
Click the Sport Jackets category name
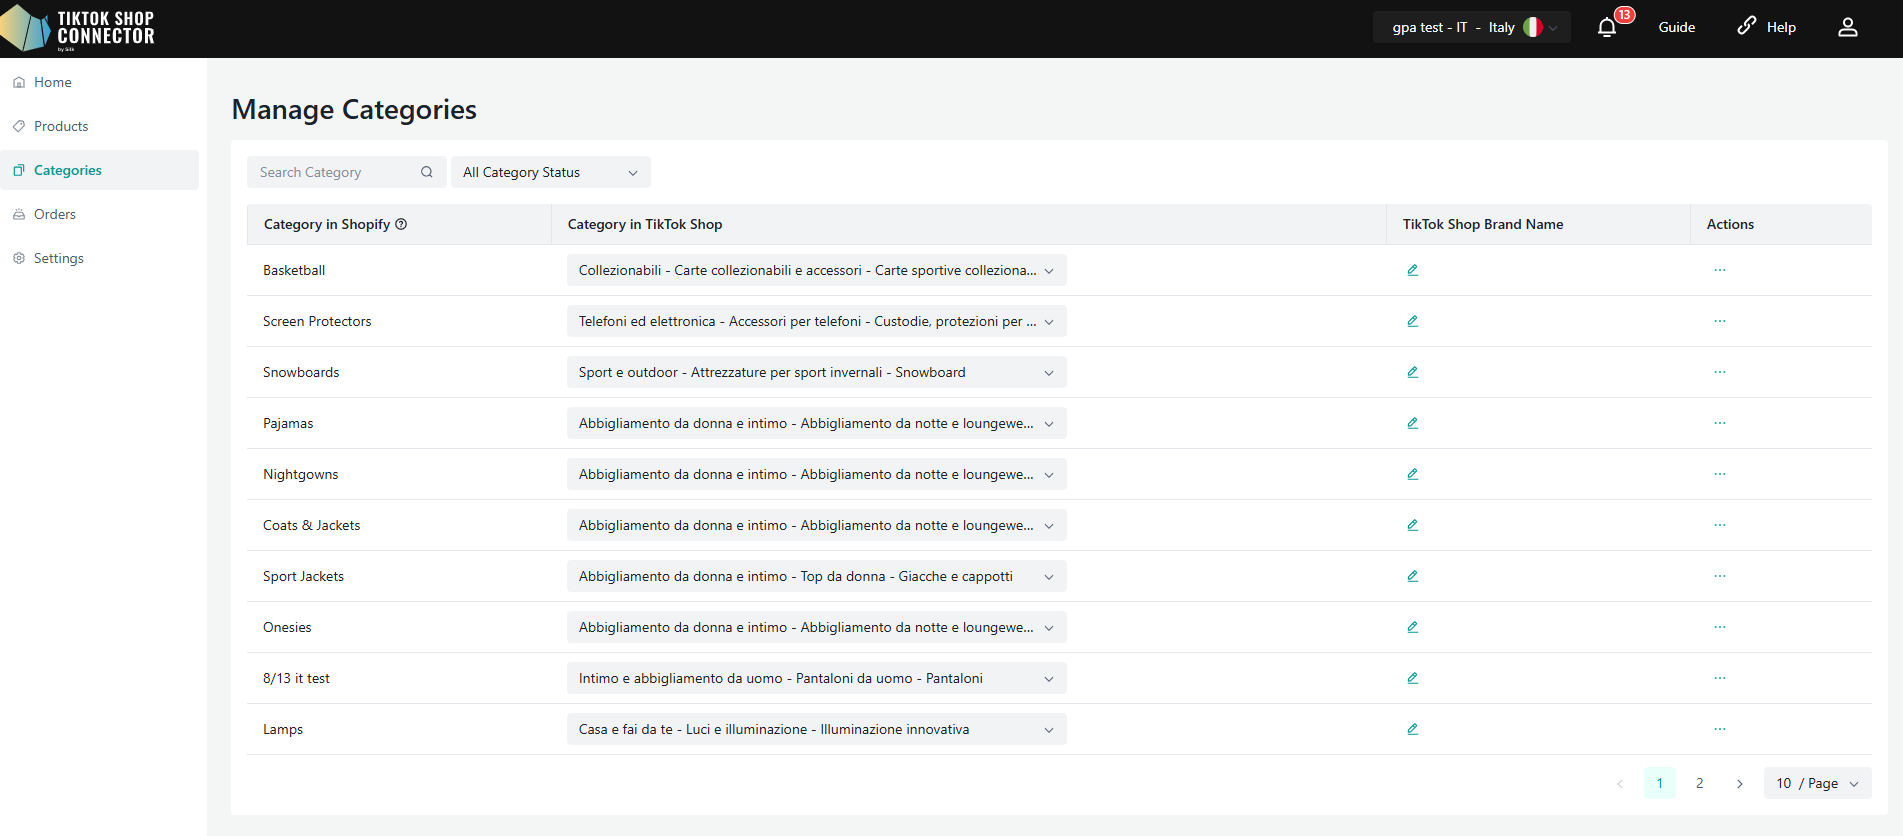pos(303,576)
